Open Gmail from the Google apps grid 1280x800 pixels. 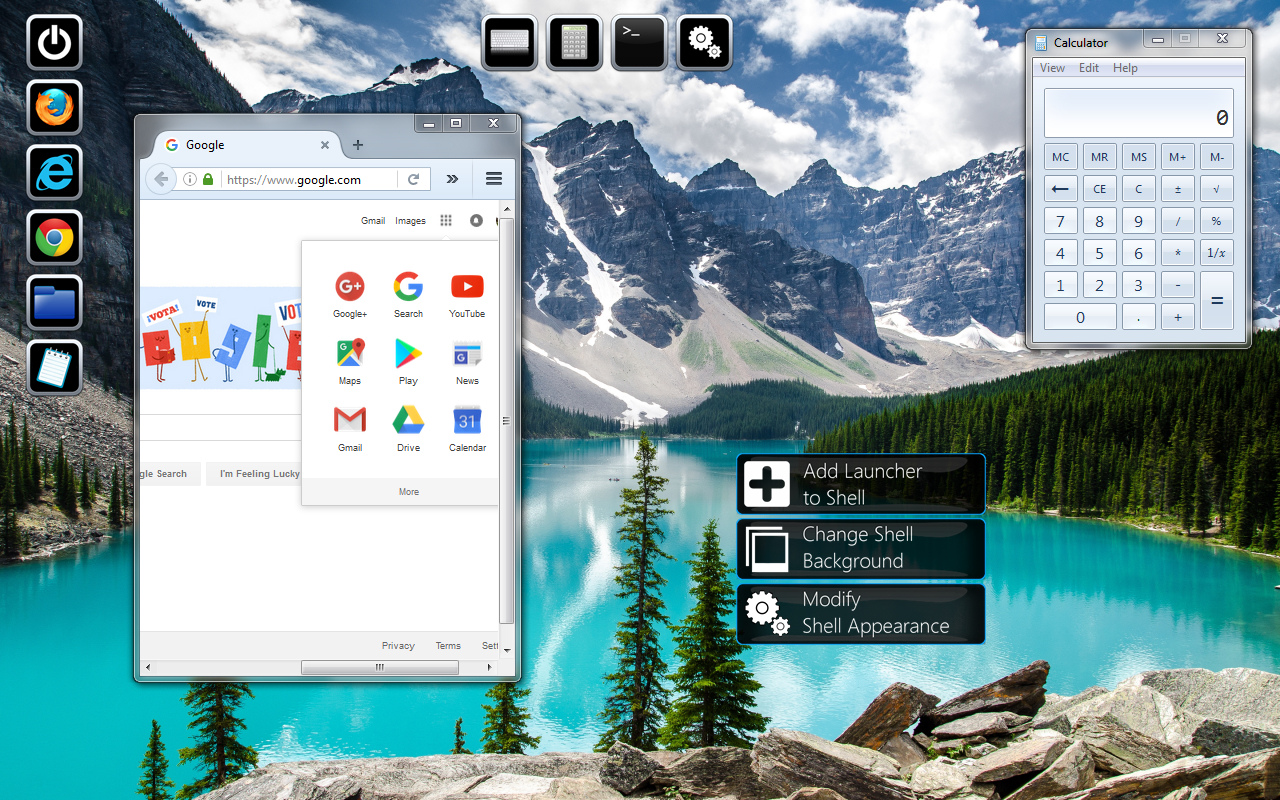click(x=349, y=421)
